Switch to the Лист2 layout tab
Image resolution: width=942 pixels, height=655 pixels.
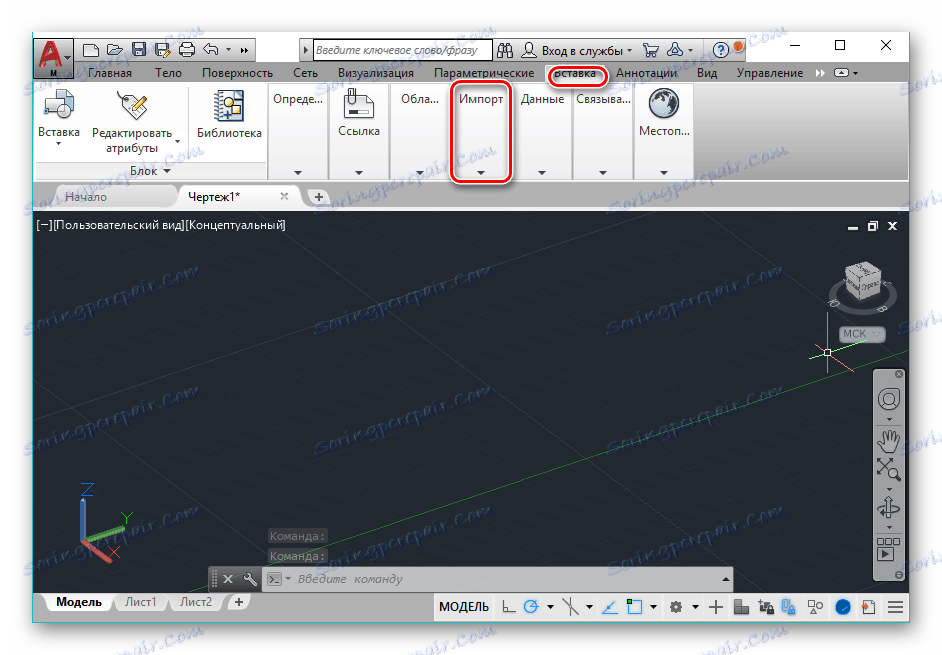pos(196,602)
